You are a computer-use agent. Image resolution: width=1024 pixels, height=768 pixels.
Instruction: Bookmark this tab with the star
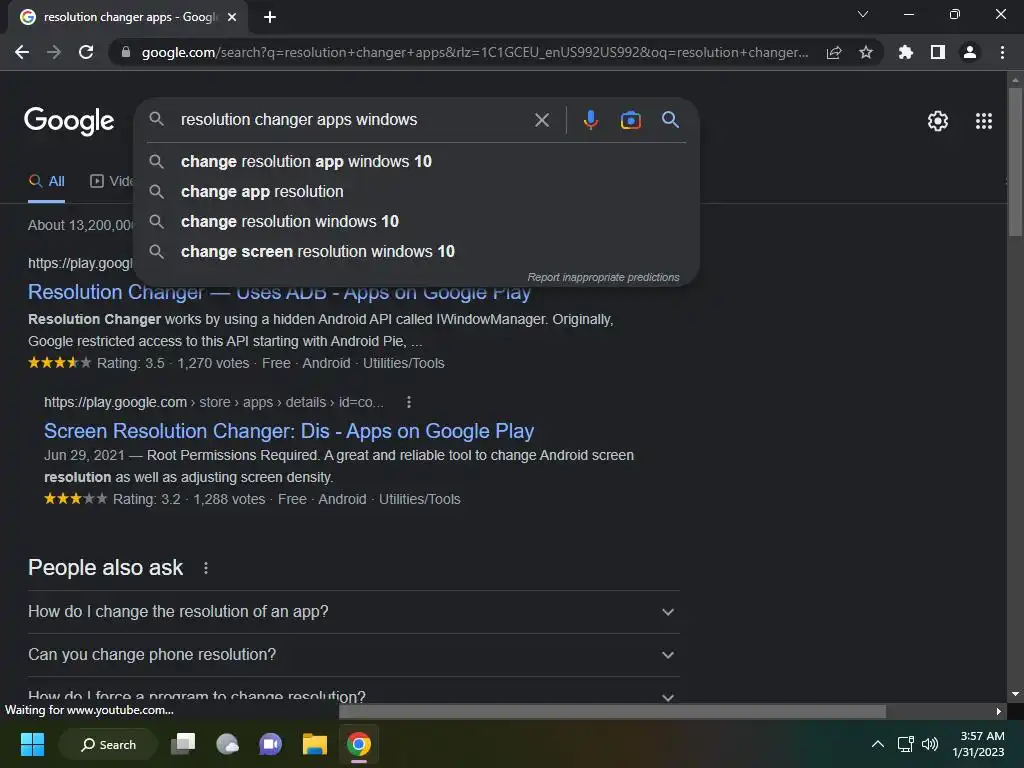(x=866, y=52)
